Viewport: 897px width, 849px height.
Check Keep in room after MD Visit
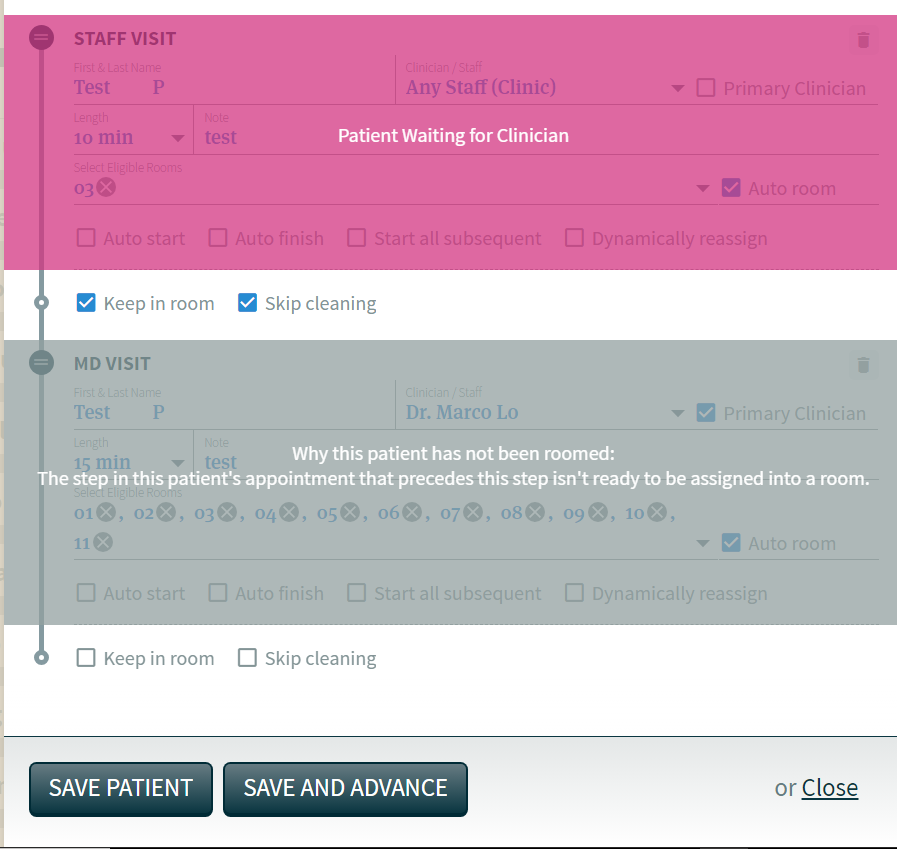coord(86,658)
